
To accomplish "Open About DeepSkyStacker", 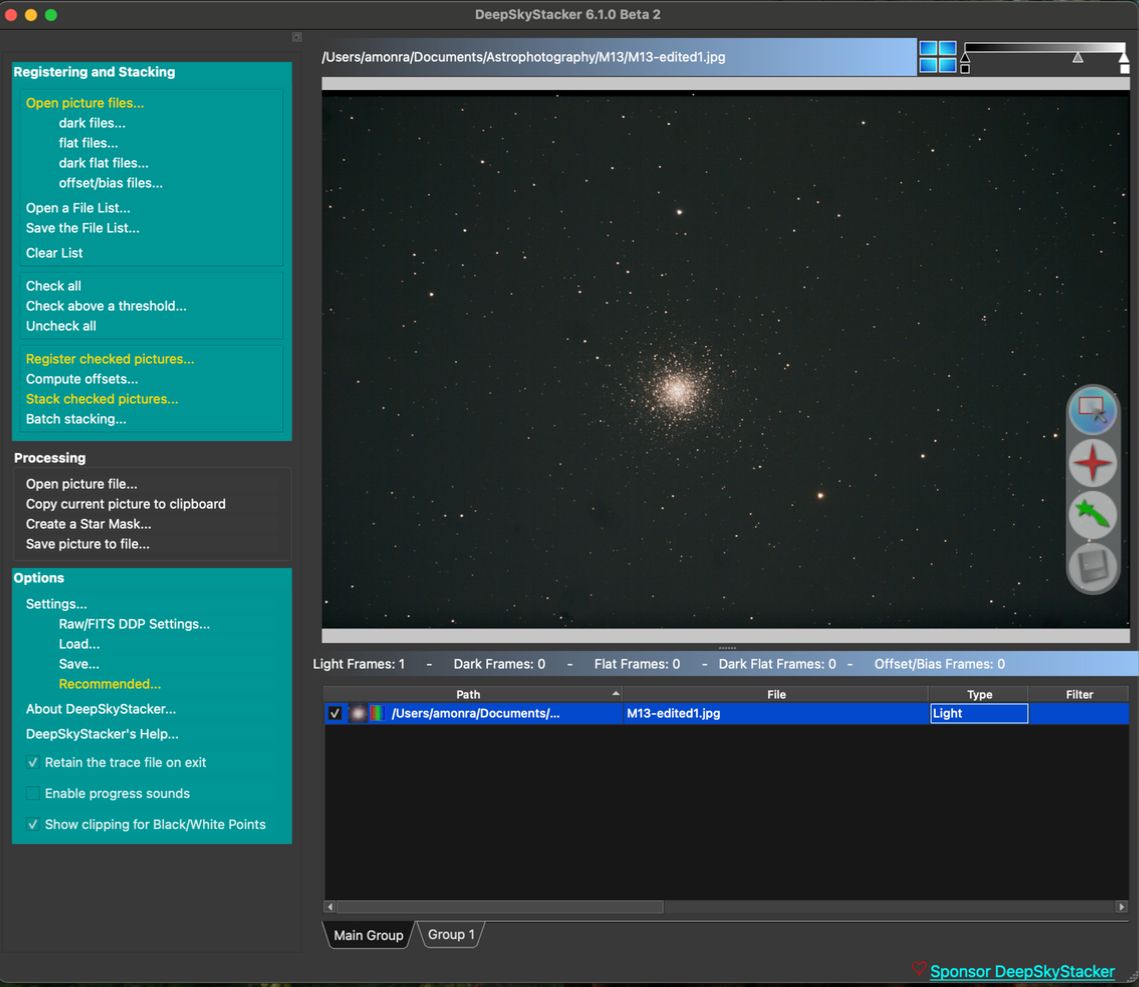I will (x=101, y=709).
